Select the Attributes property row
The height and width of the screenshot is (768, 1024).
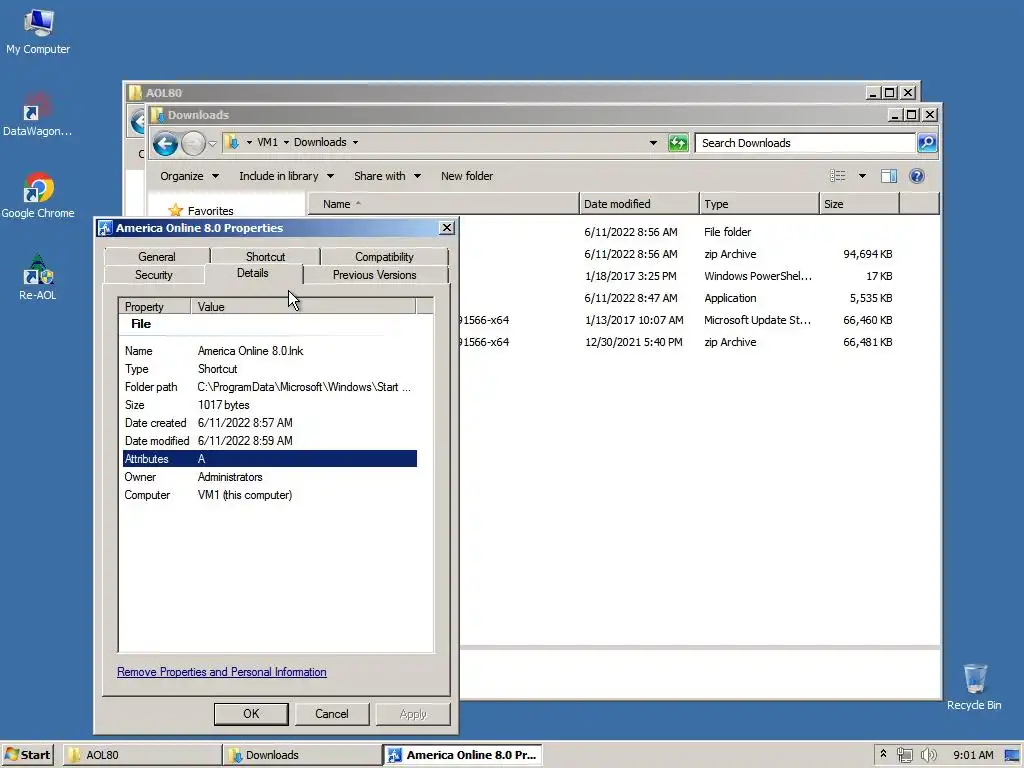tap(270, 458)
